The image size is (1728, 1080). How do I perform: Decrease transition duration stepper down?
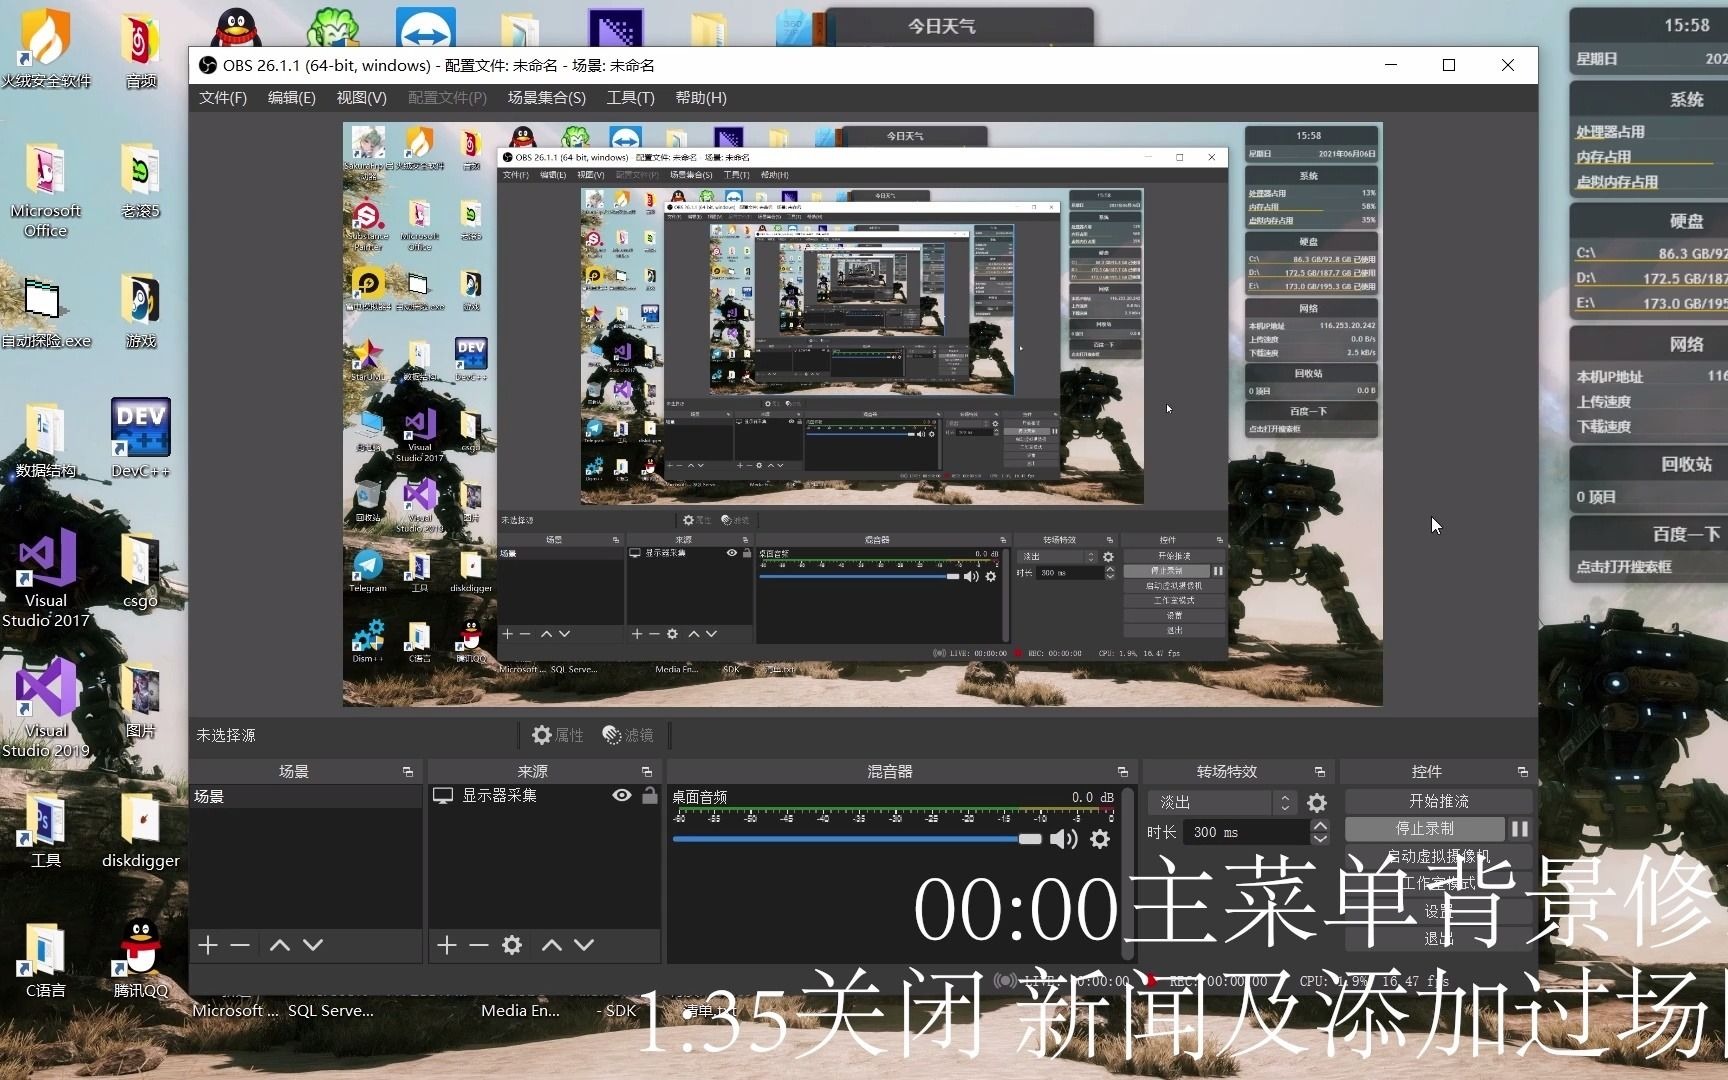1320,838
